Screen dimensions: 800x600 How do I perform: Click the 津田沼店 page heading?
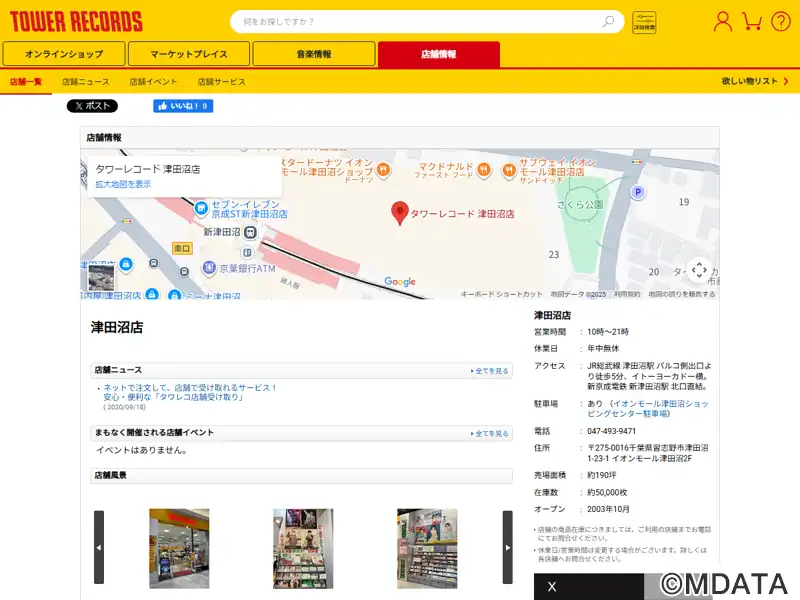tap(117, 327)
